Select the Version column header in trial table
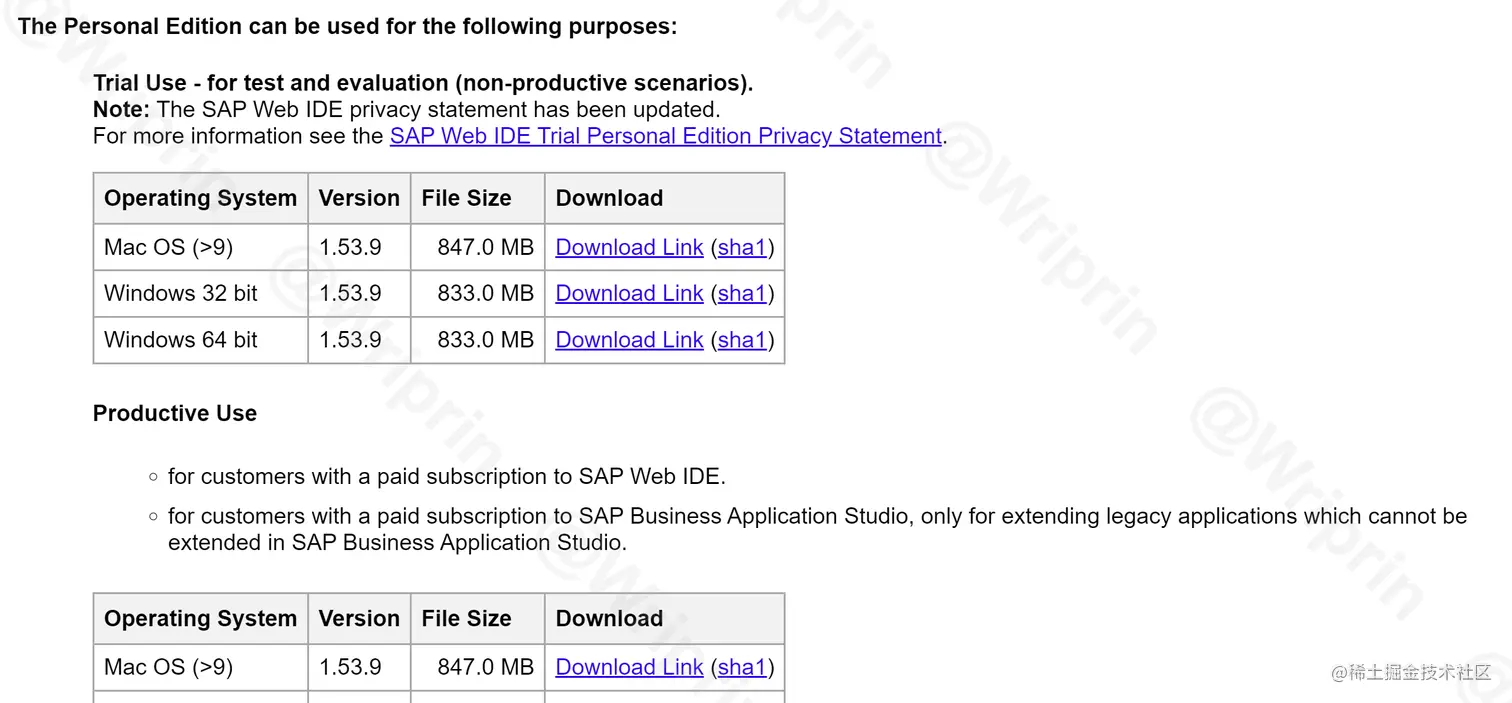 pos(359,198)
